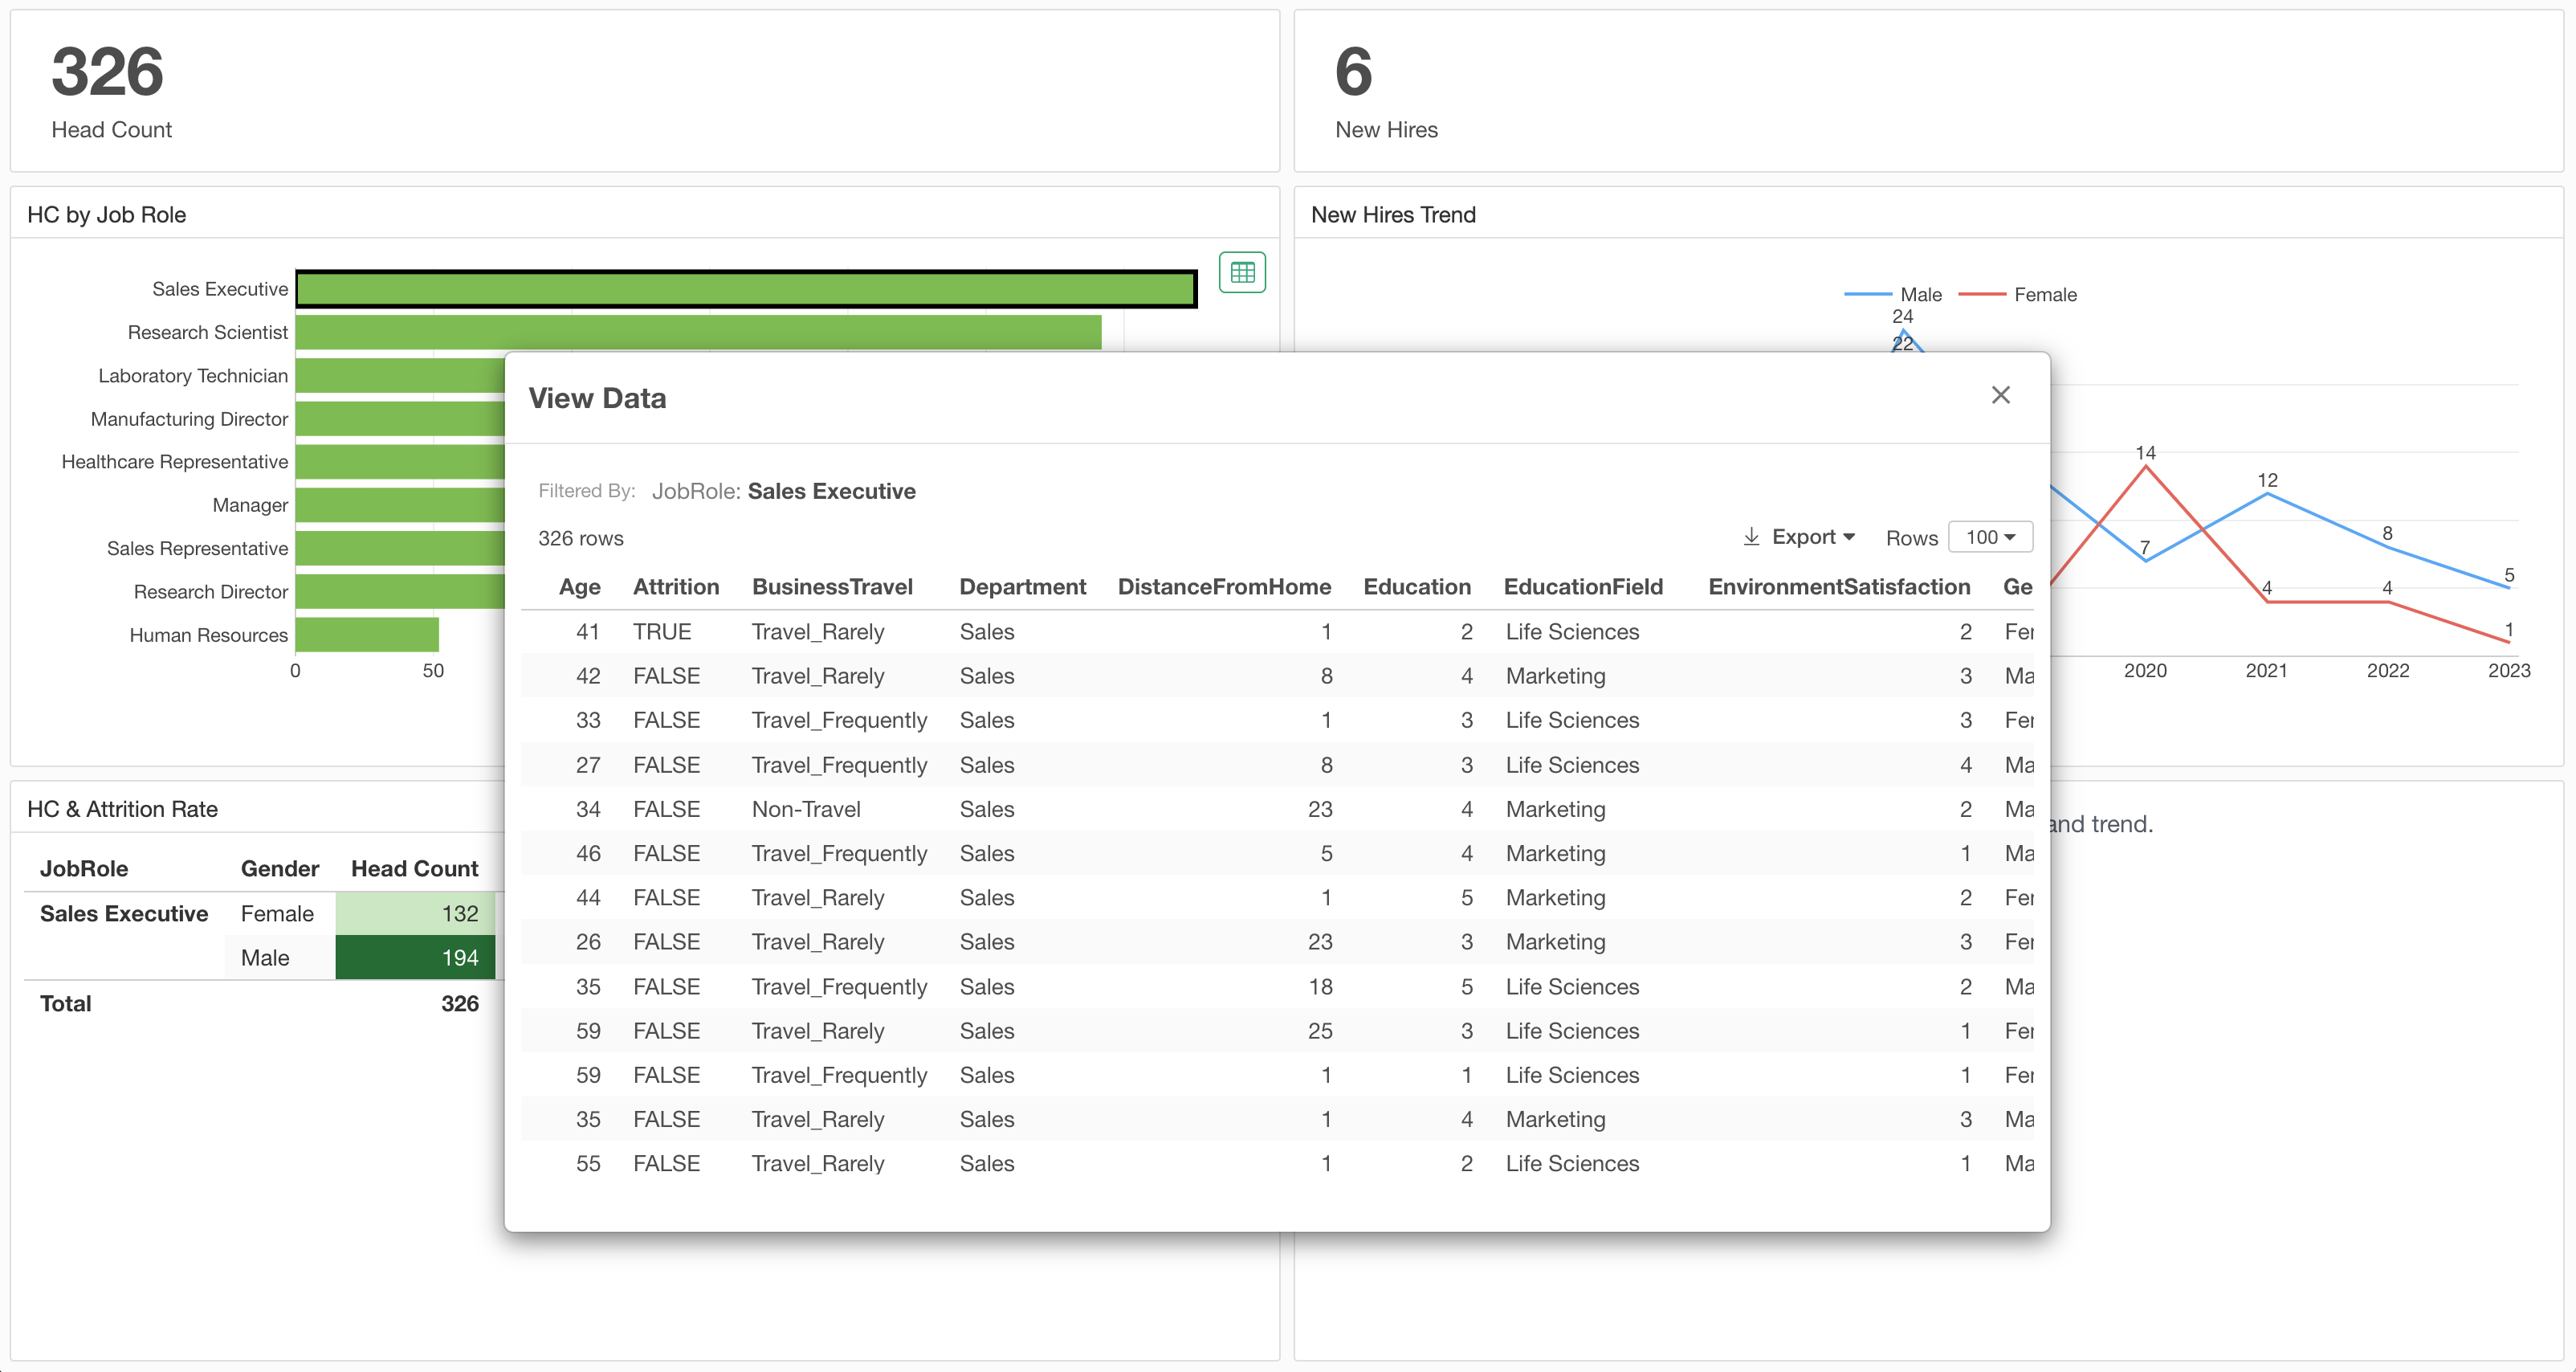
Task: Click the Non-Travel cell in age 34 row
Action: (806, 809)
